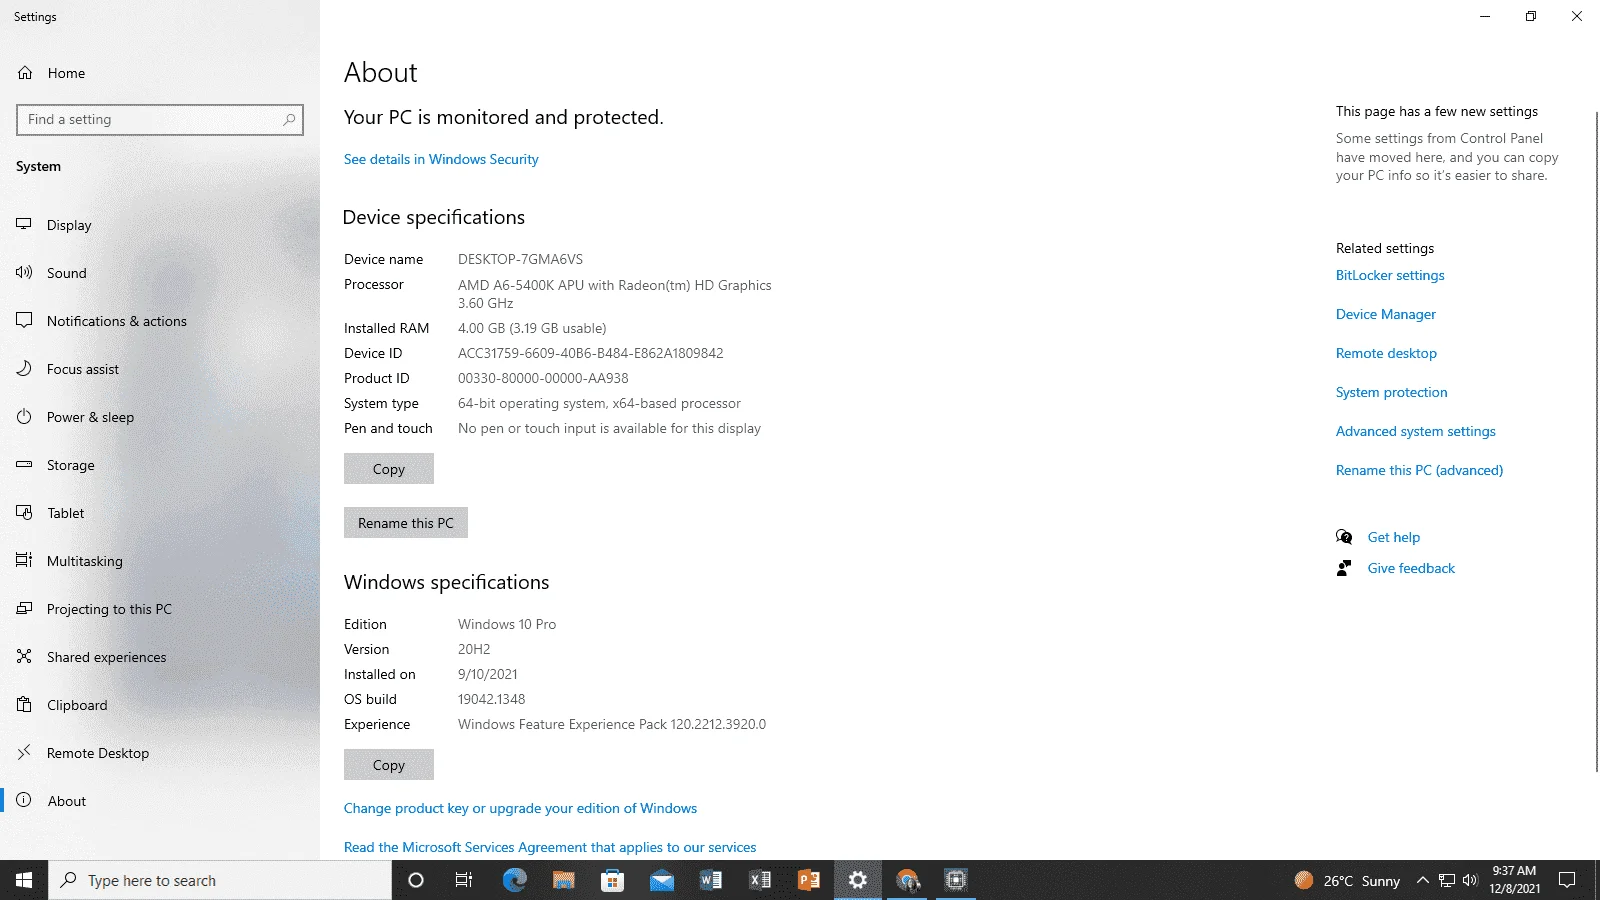Read the Microsoft Services Agreement link
Image resolution: width=1600 pixels, height=900 pixels.
pos(550,847)
